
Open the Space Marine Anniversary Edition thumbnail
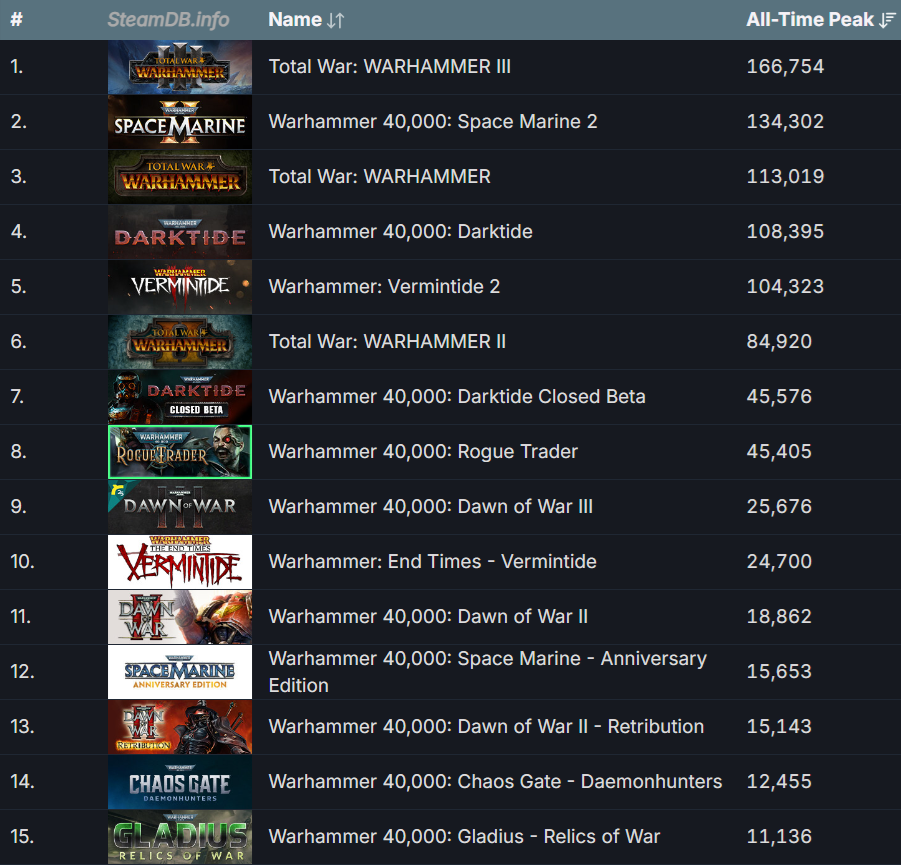[x=180, y=672]
